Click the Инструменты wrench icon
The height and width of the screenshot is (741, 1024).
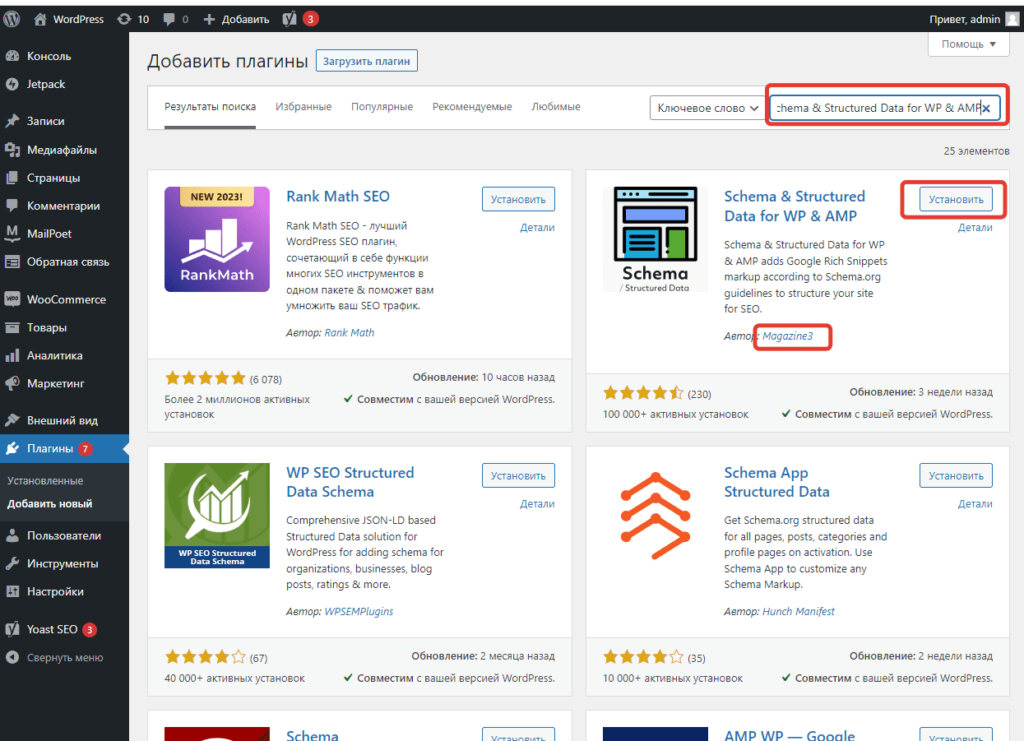click(12, 563)
